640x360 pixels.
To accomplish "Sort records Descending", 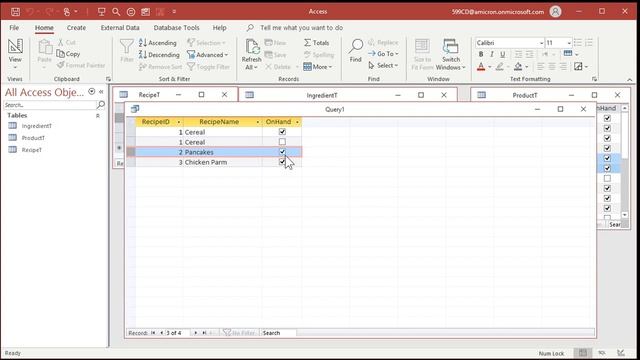I will point(159,54).
